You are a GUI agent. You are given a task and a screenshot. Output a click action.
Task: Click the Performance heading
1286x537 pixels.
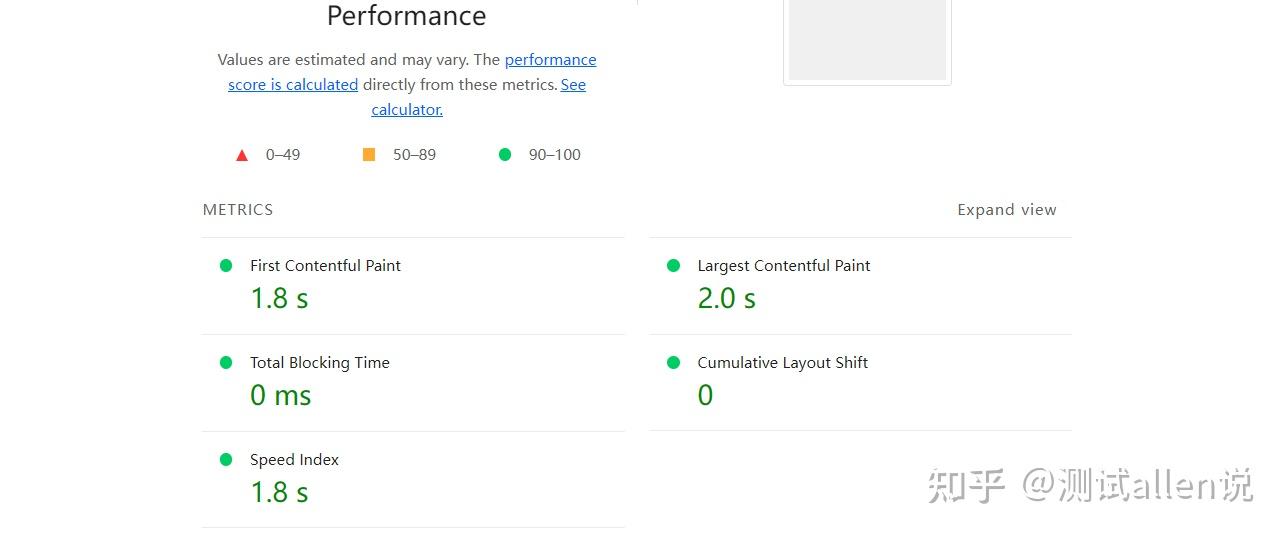406,16
